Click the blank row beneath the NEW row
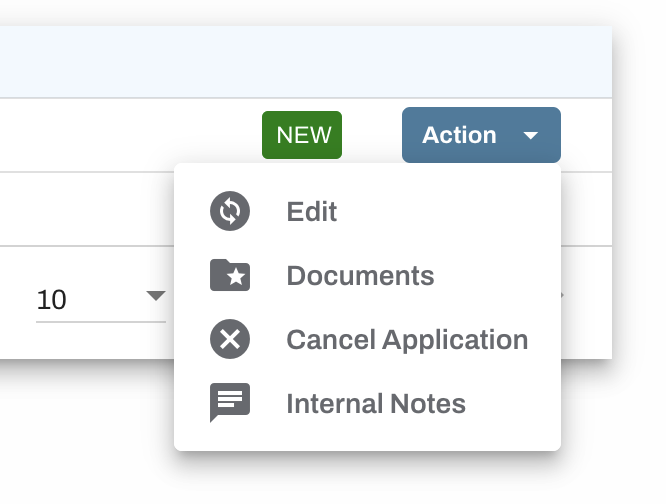The height and width of the screenshot is (504, 666). [x=87, y=209]
